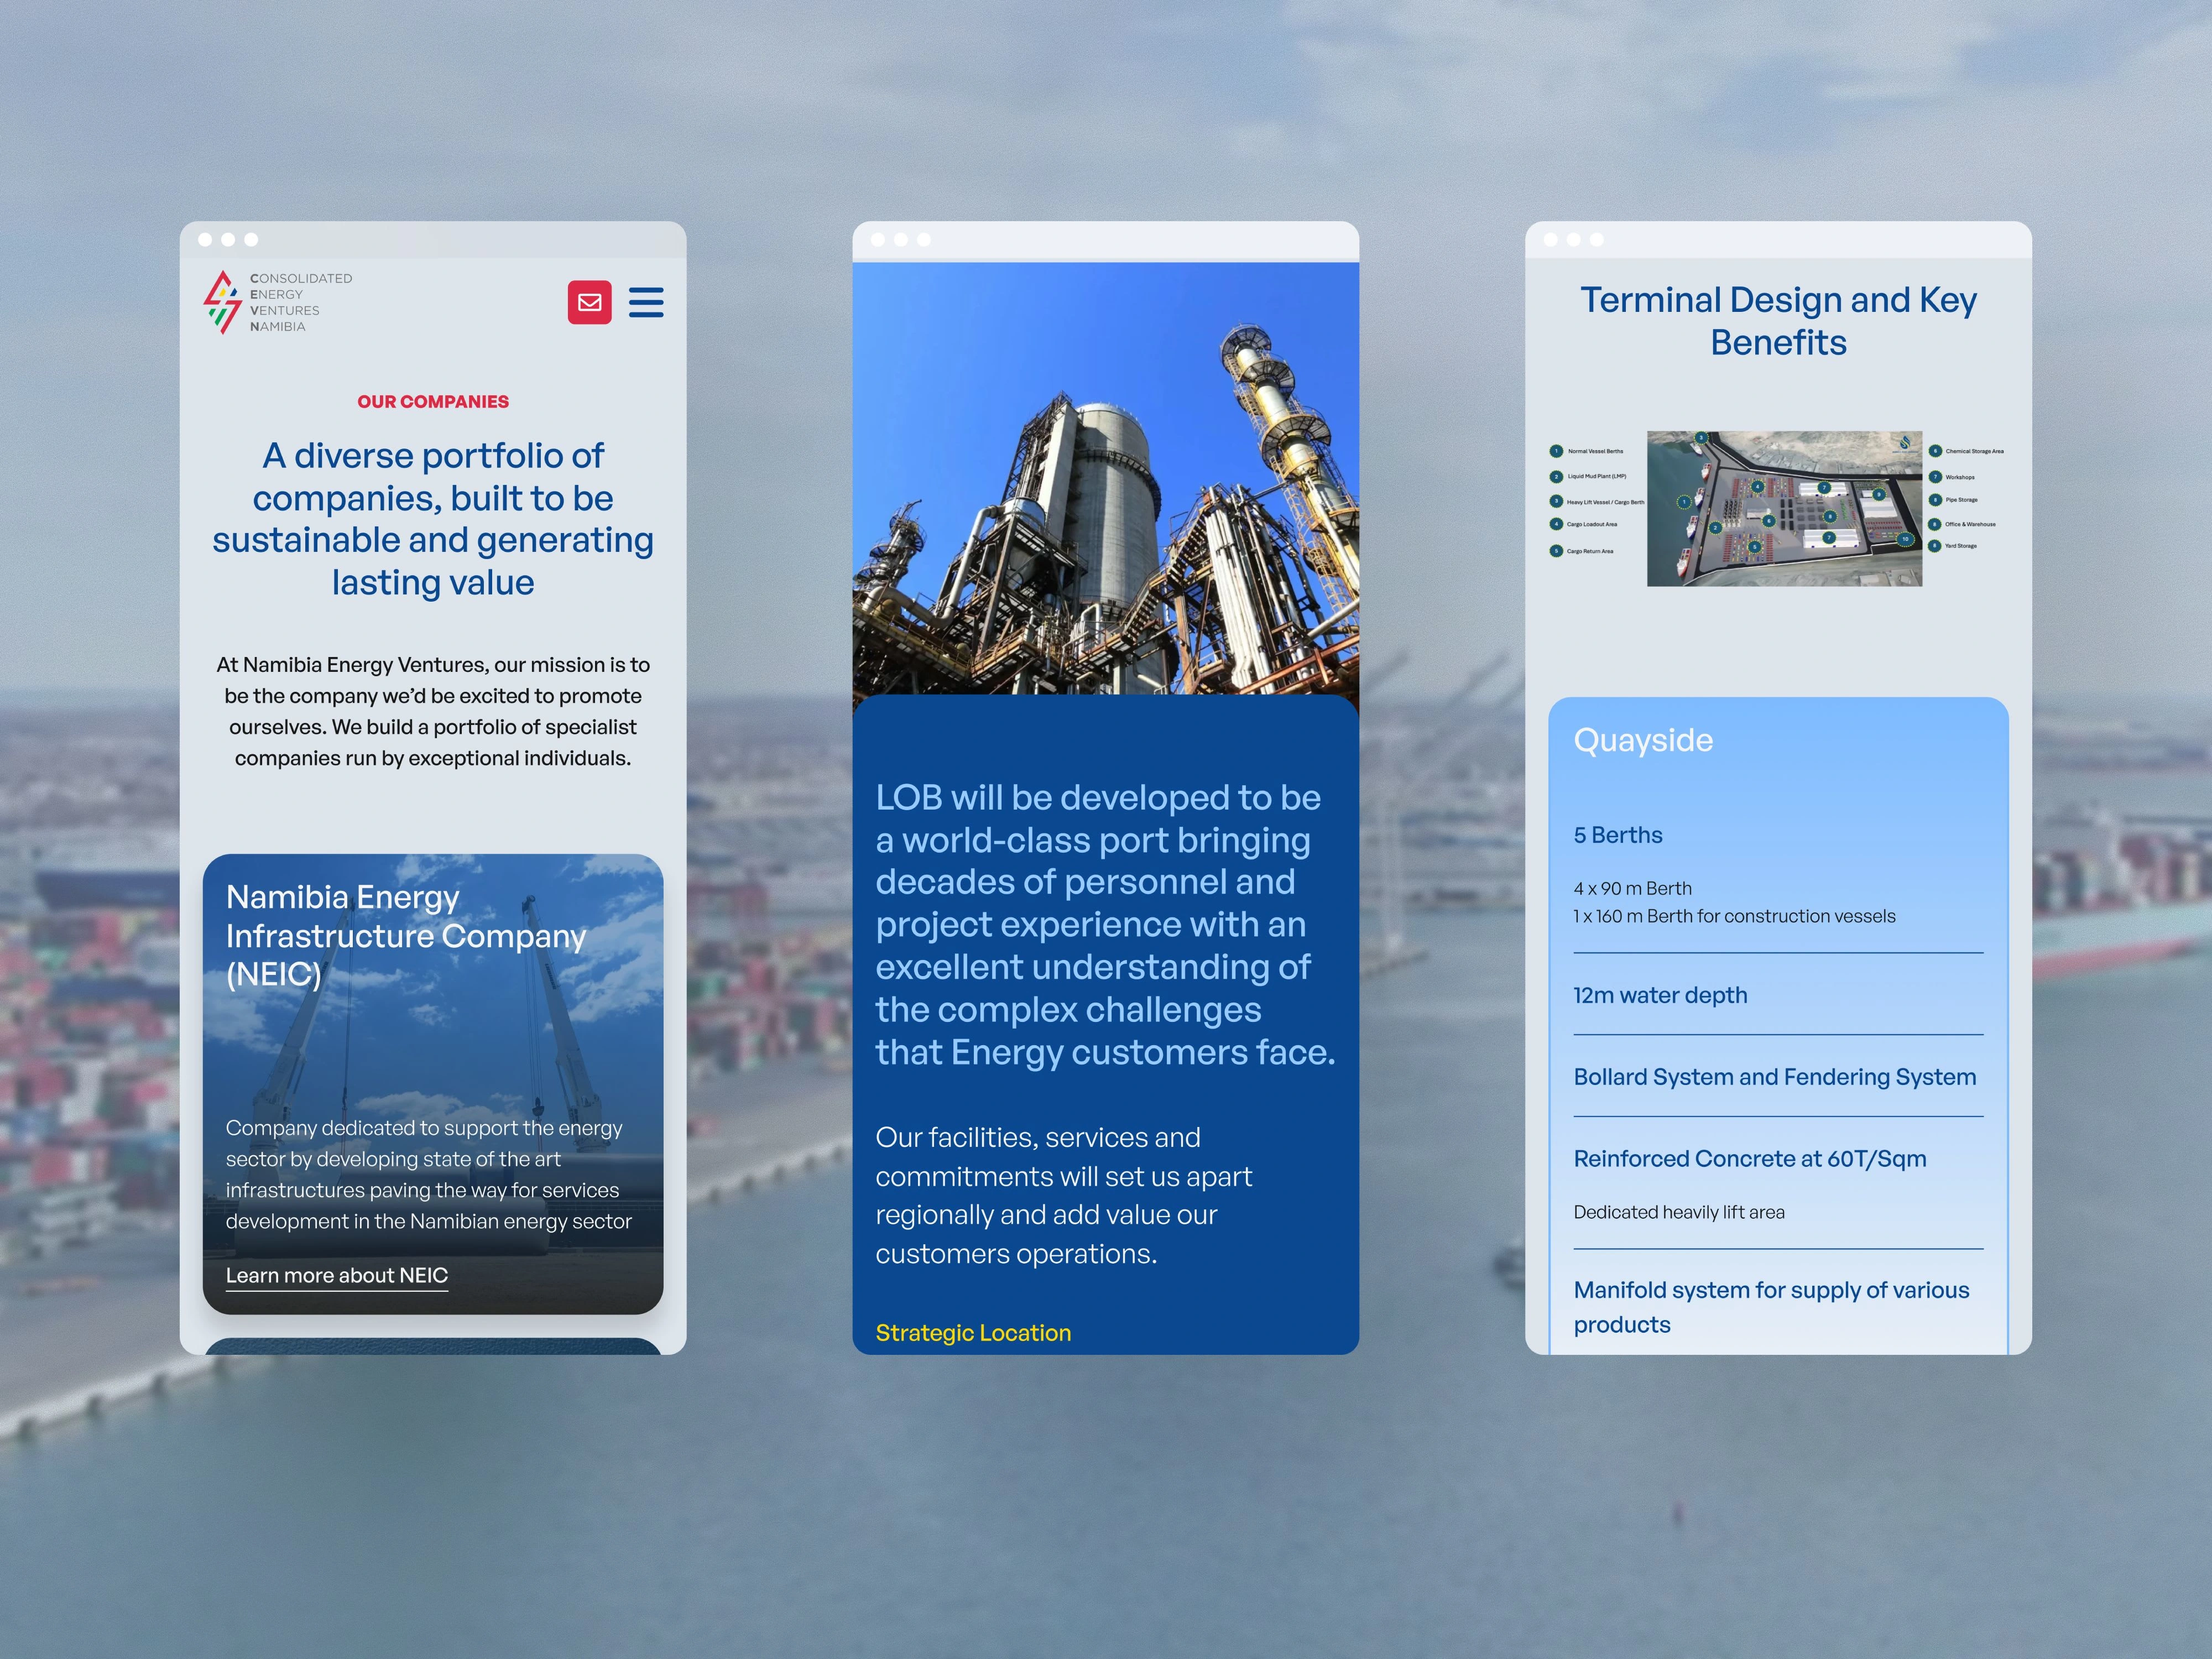Screen dimensions: 2212x1659
Task: Open the hamburger navigation menu
Action: [646, 302]
